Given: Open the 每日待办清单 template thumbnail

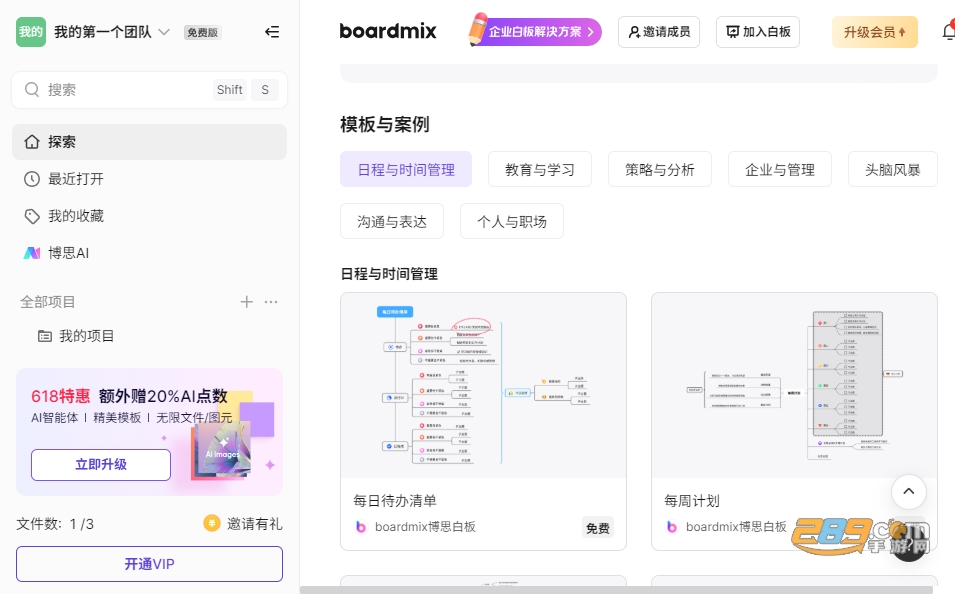Looking at the screenshot, I should pos(484,386).
